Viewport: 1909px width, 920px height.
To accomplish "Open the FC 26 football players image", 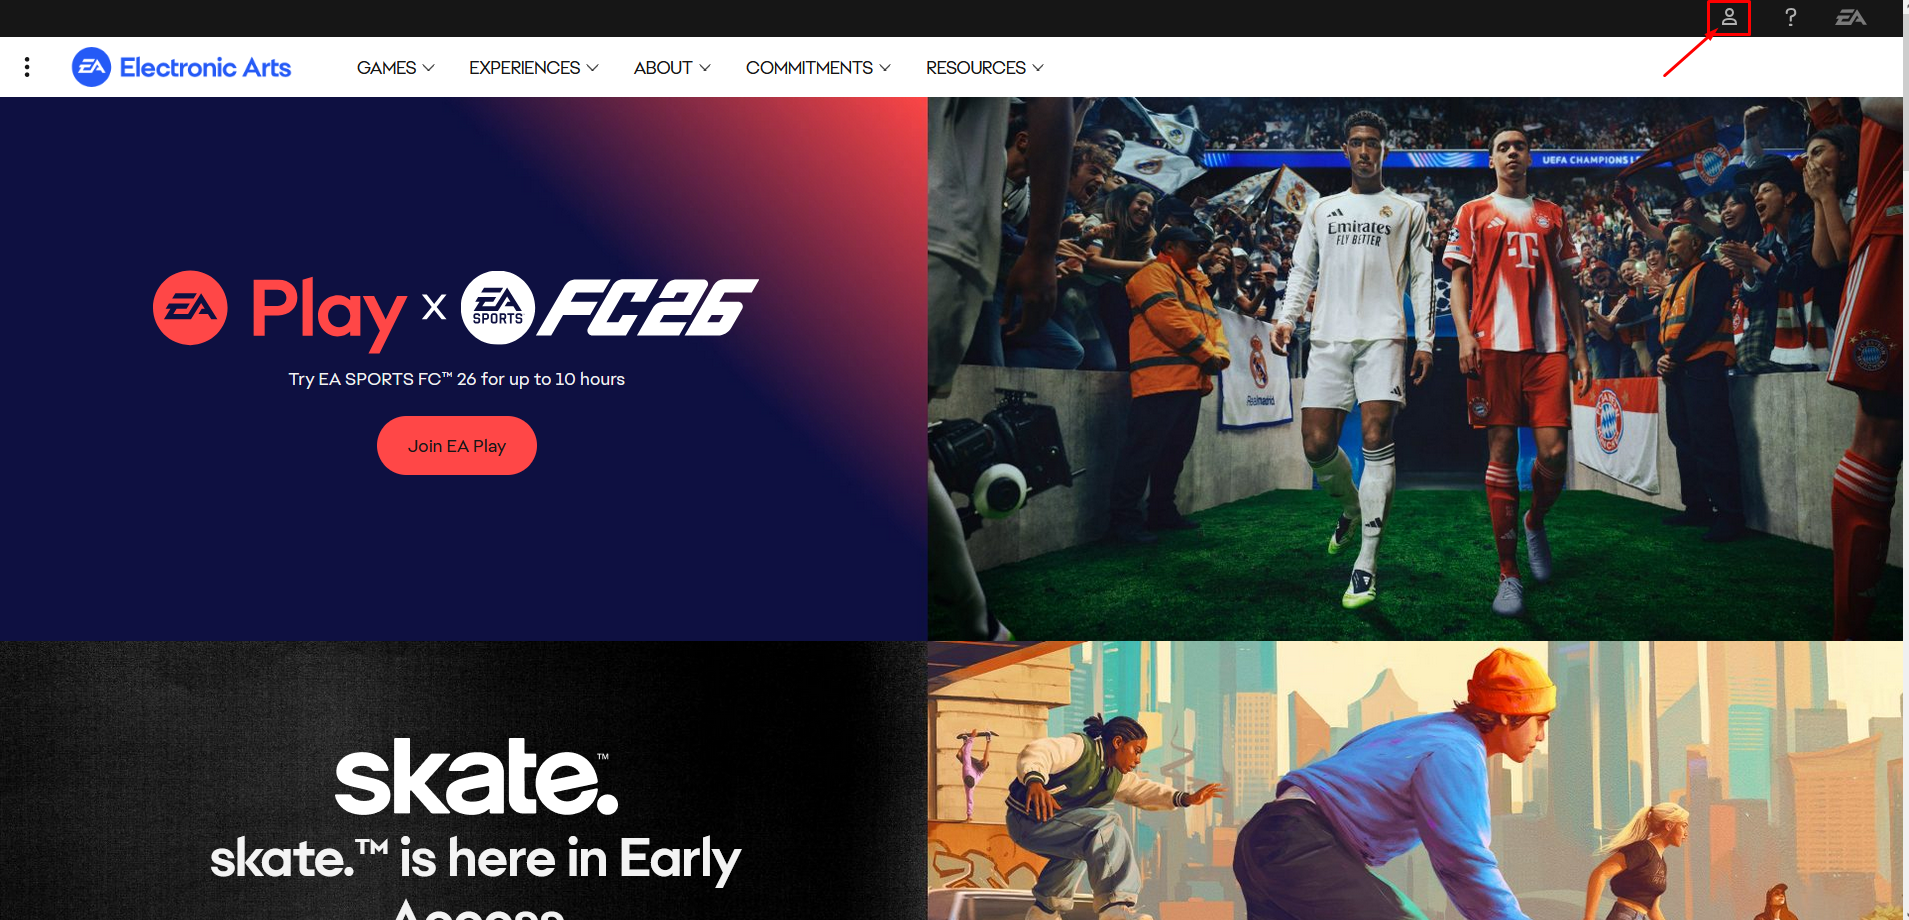I will [x=1415, y=369].
